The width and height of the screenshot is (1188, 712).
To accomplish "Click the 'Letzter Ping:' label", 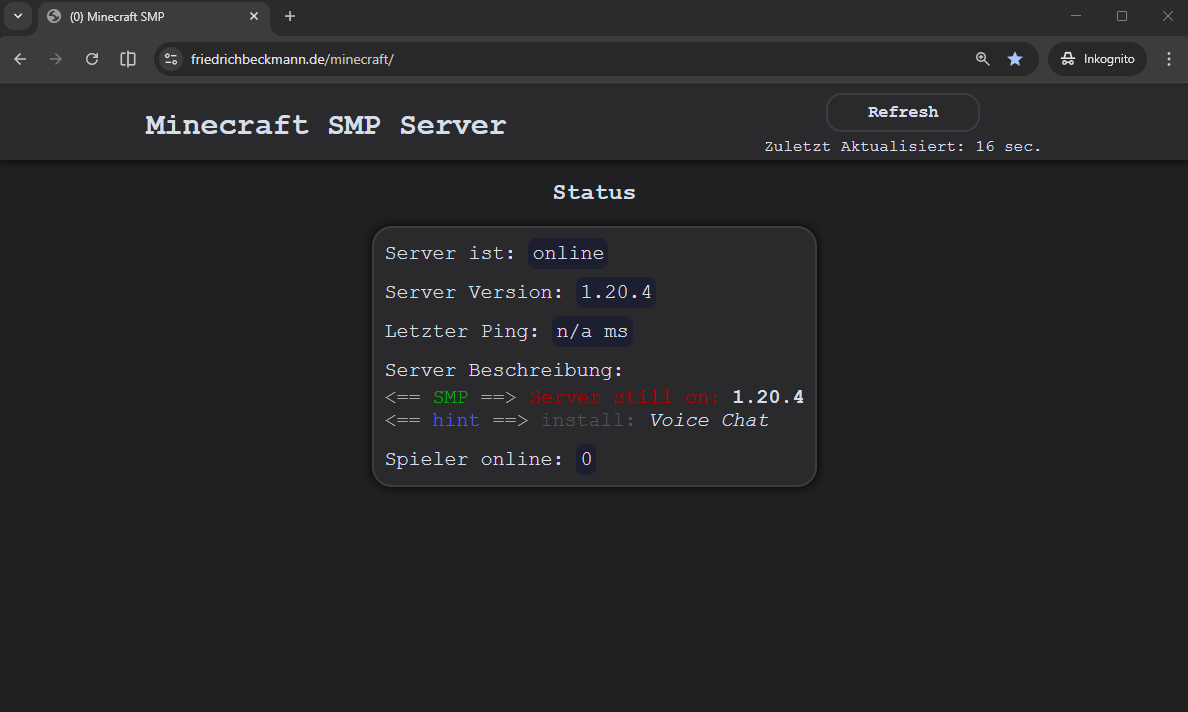I will click(461, 332).
